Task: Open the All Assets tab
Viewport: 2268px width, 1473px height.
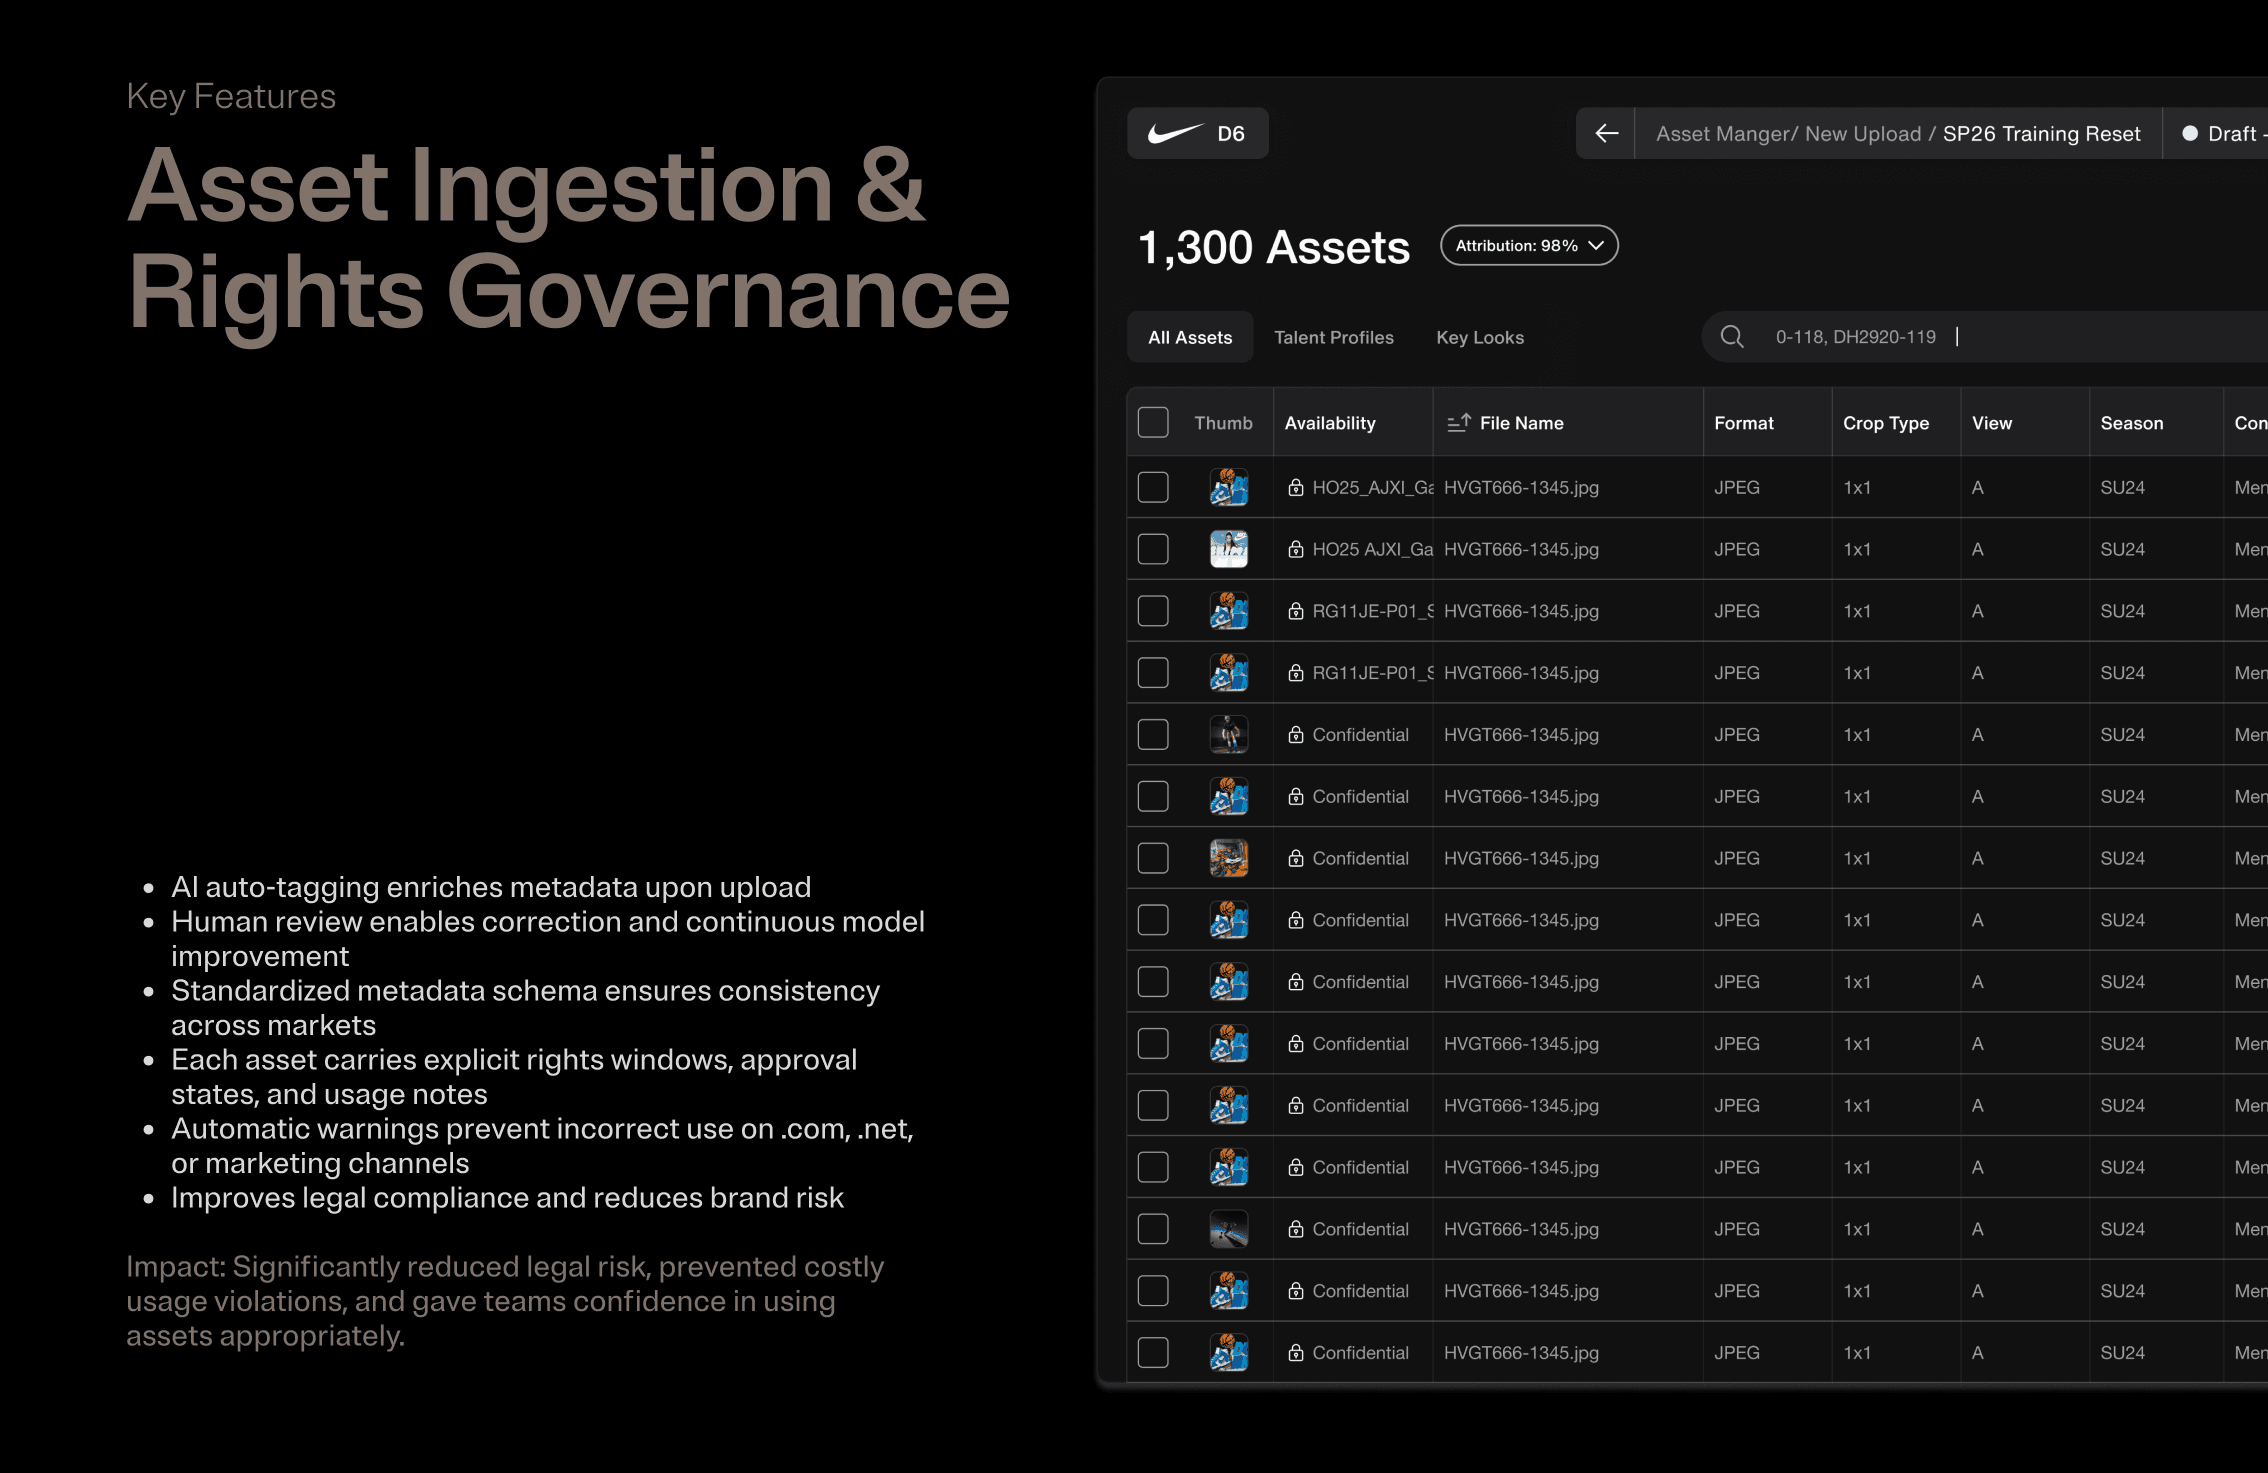Action: click(1190, 338)
